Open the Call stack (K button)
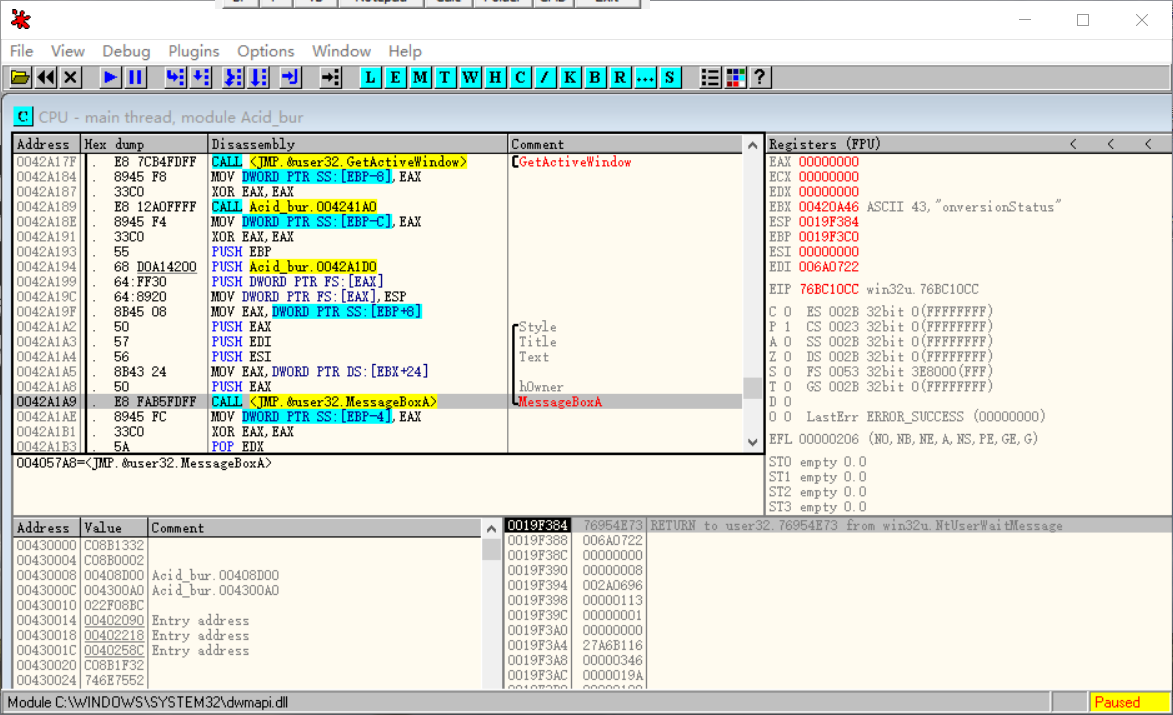This screenshot has width=1173, height=715. [570, 77]
